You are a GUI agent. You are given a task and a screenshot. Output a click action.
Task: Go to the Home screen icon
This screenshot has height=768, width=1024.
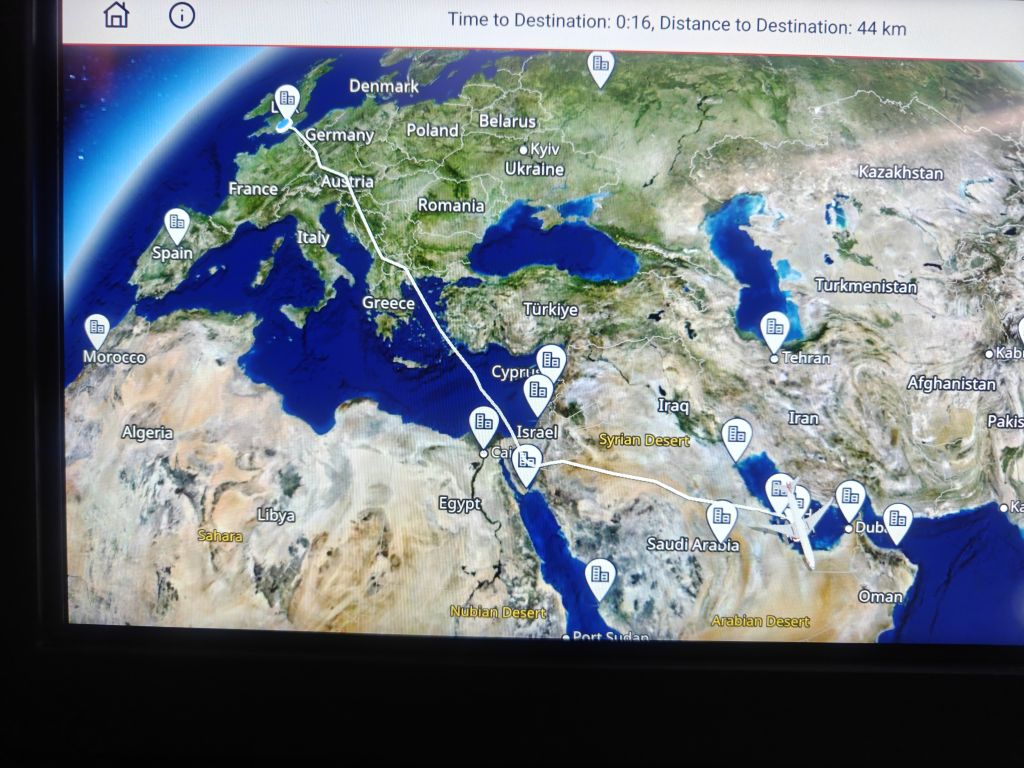point(117,16)
